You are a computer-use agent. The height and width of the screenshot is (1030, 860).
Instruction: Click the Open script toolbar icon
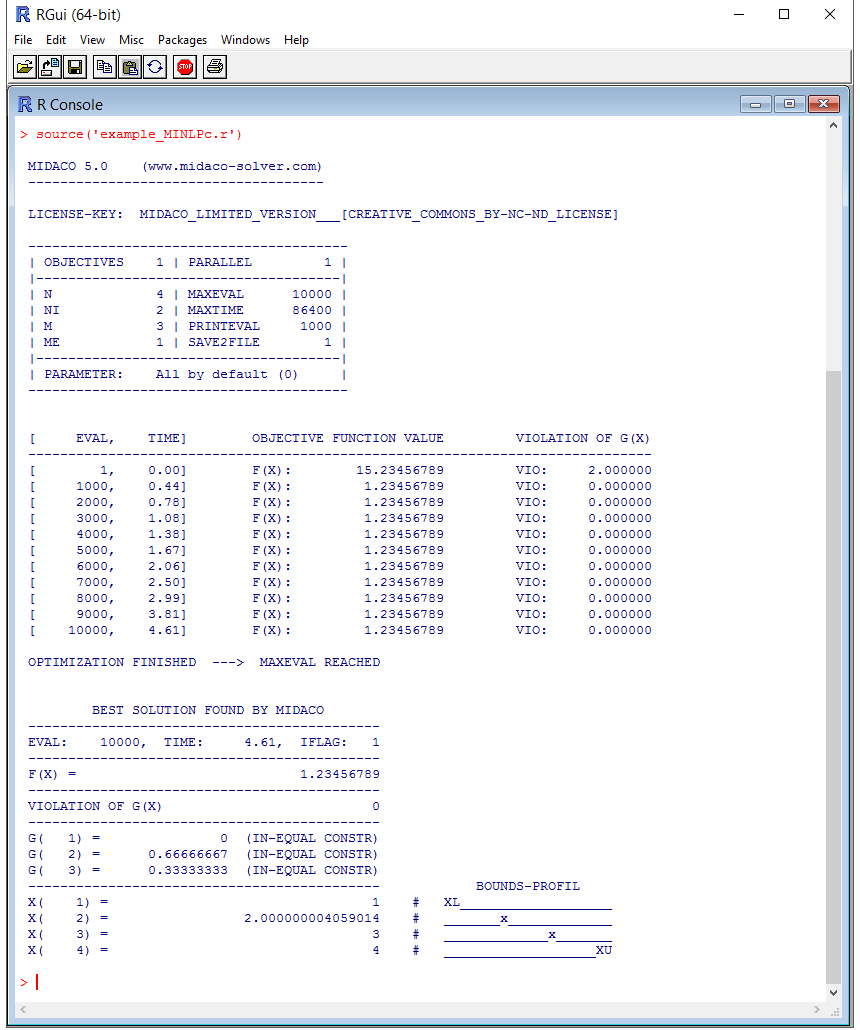pos(24,67)
